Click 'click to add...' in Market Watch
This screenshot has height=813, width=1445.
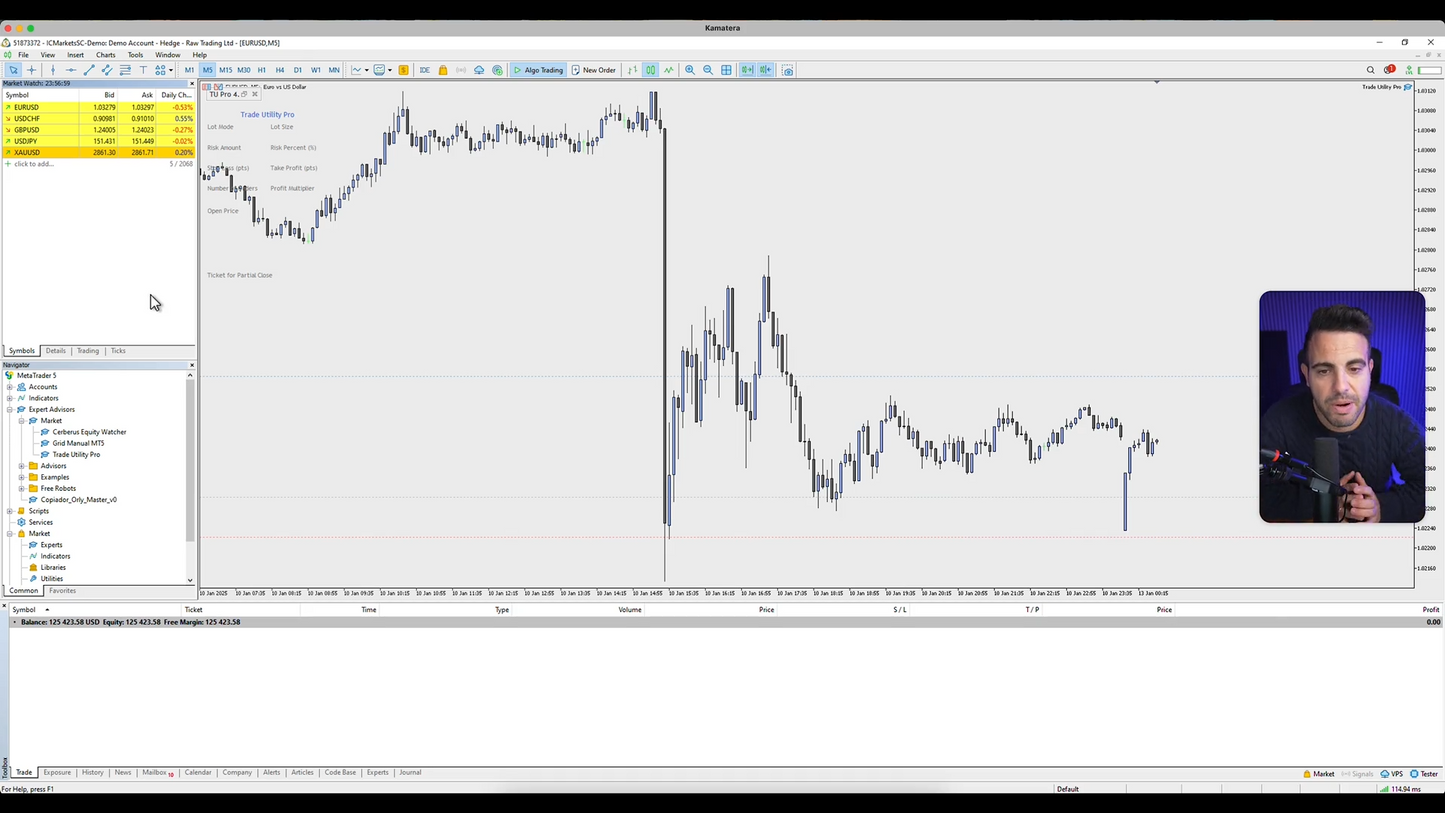[x=33, y=164]
